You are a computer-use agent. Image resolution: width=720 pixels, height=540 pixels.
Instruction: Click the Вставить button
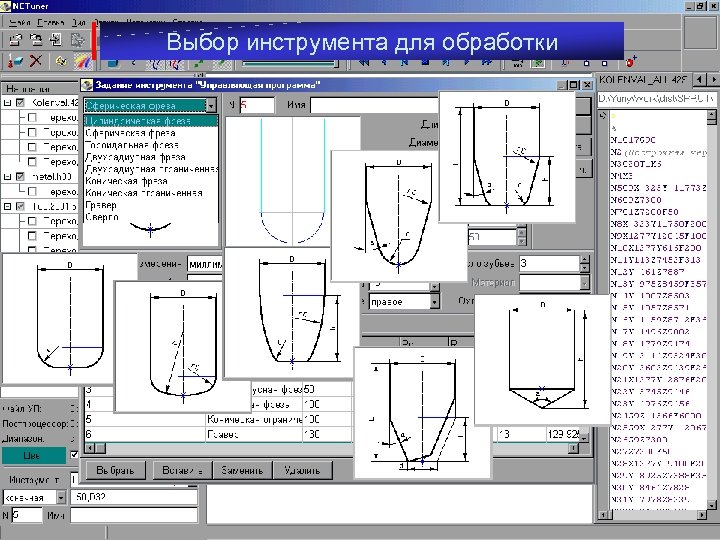point(182,470)
